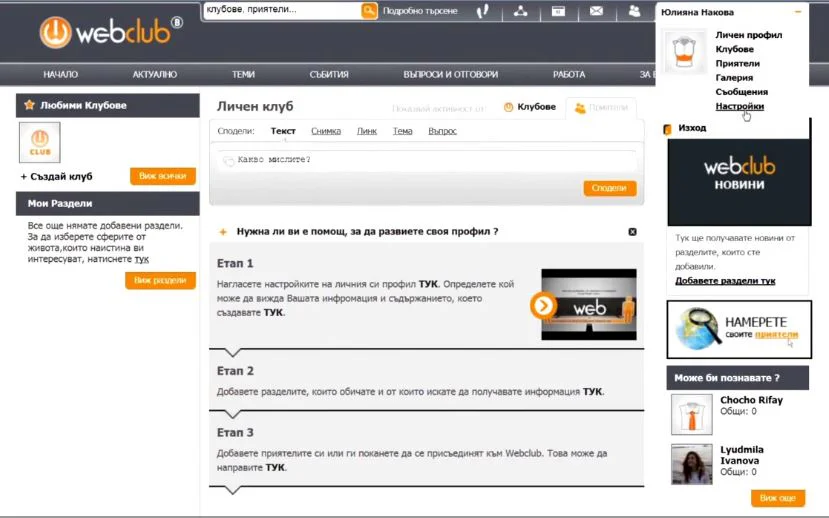The height and width of the screenshot is (518, 829).
Task: Select Приятели in user menu
Action: tap(738, 63)
